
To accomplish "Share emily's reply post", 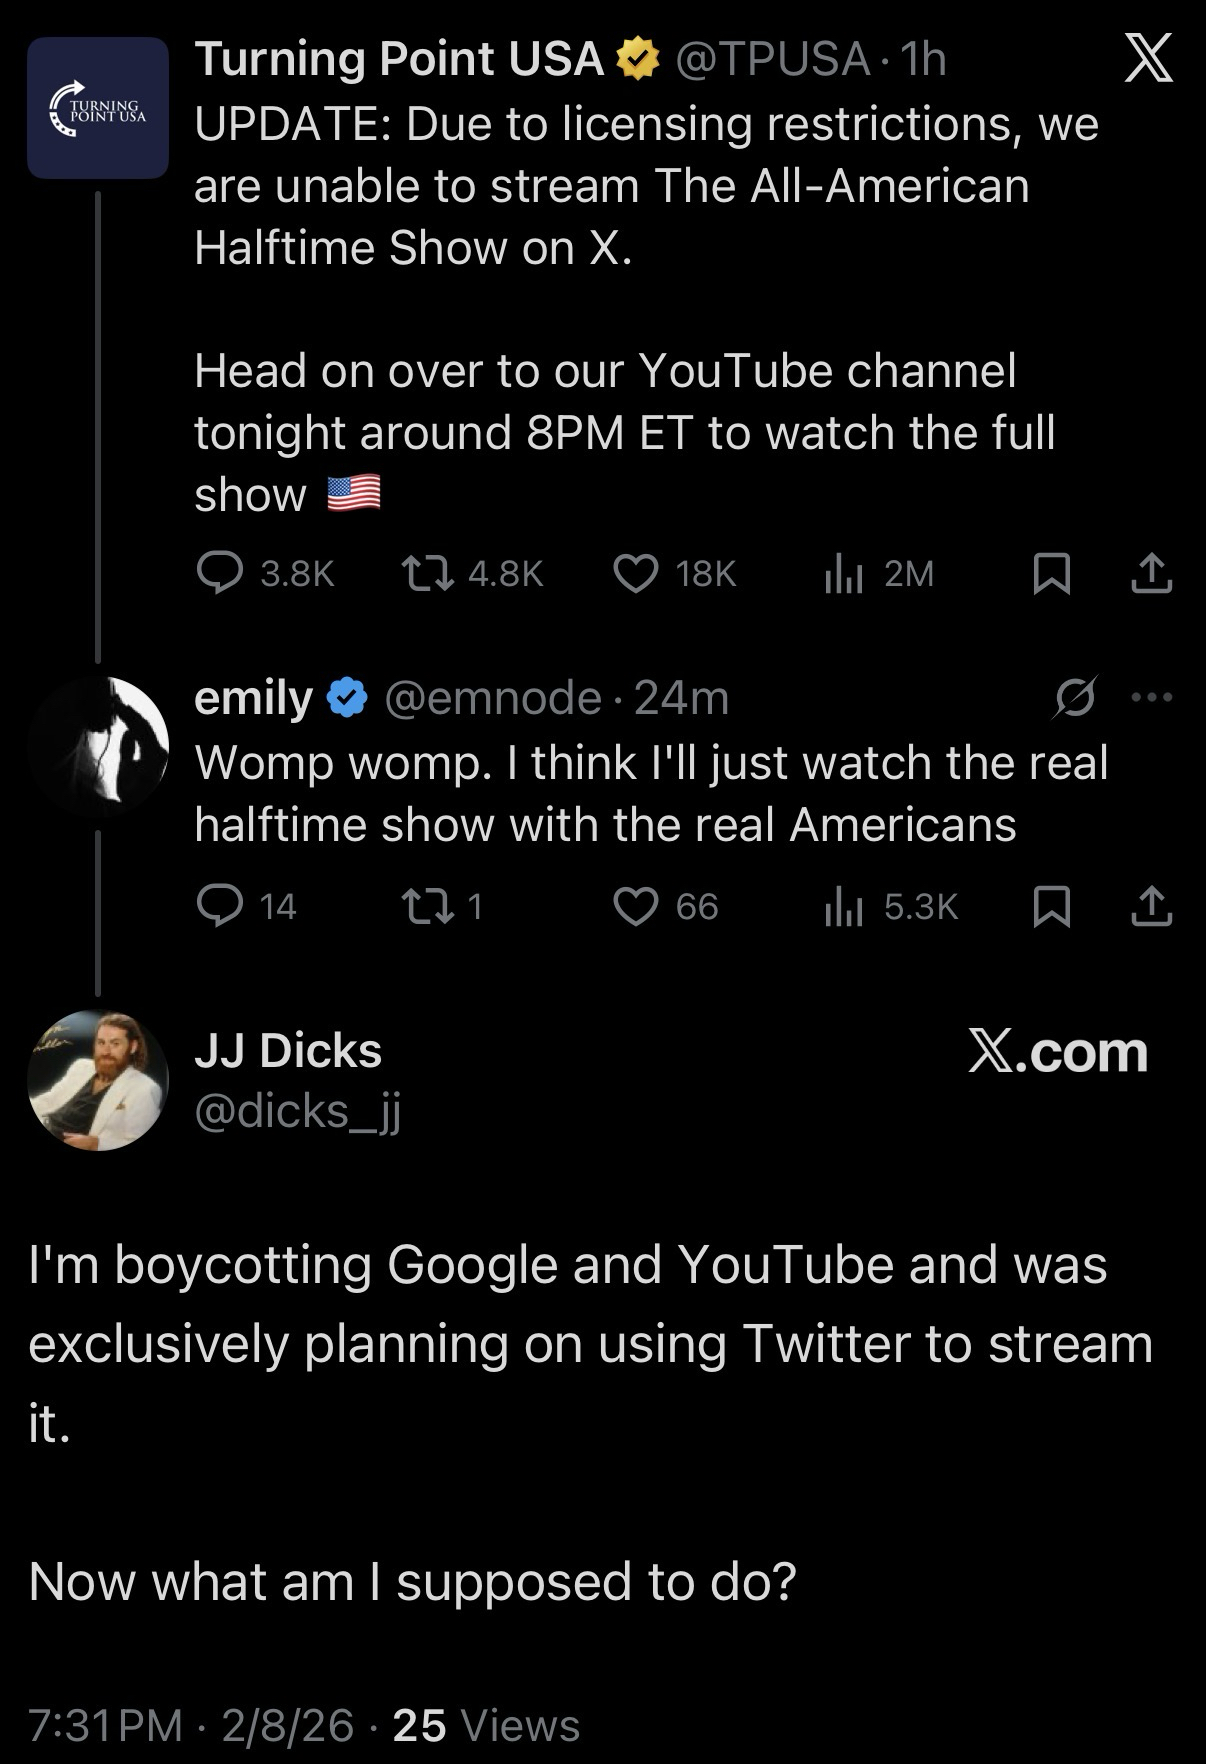I will click(x=1151, y=906).
